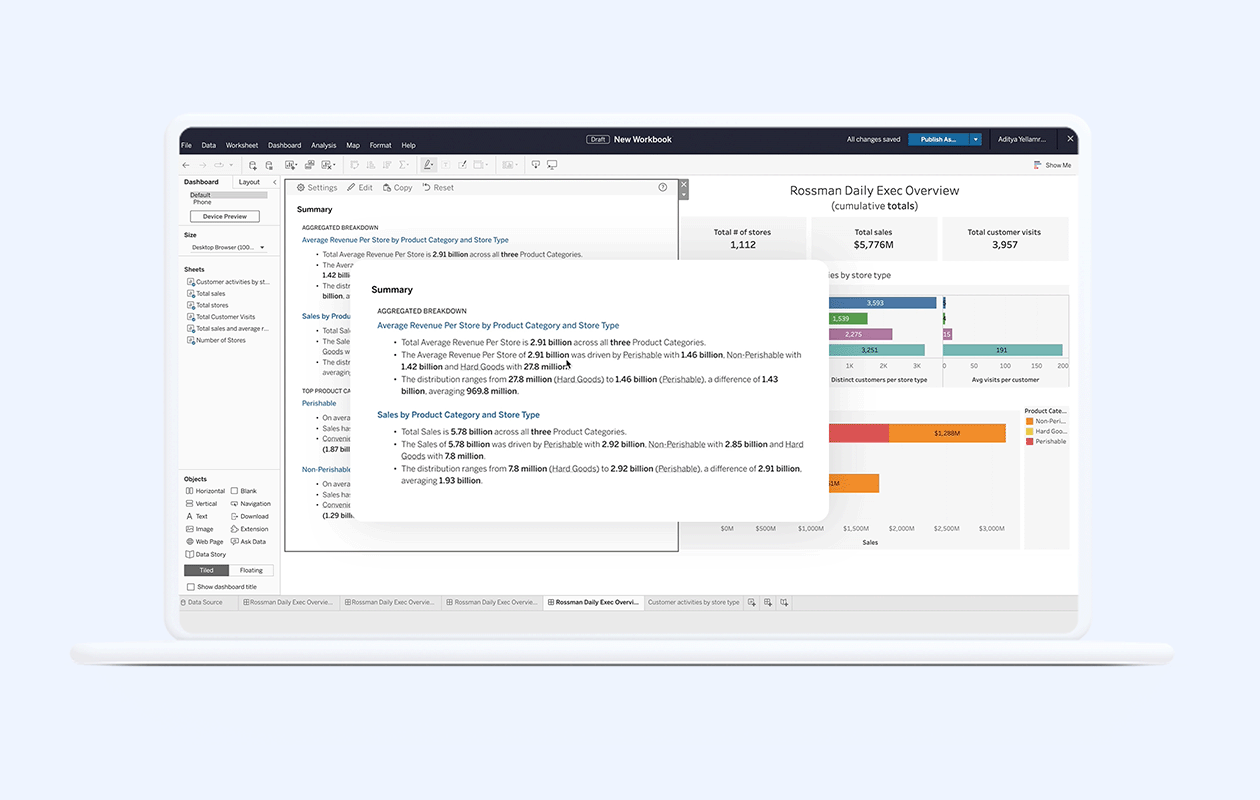The height and width of the screenshot is (800, 1260).
Task: Switch to the Layout tab
Action: click(250, 182)
